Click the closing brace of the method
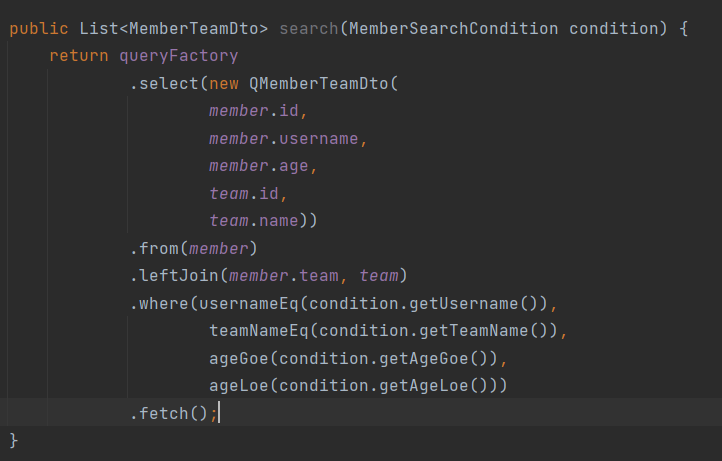 pyautogui.click(x=14, y=440)
